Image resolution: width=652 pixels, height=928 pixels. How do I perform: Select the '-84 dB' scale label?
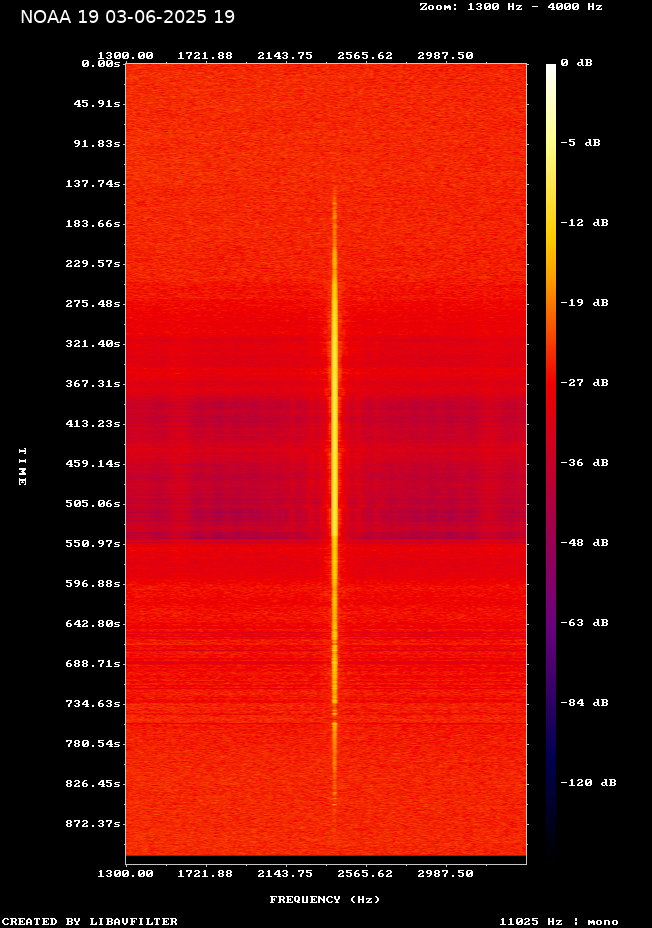click(585, 703)
